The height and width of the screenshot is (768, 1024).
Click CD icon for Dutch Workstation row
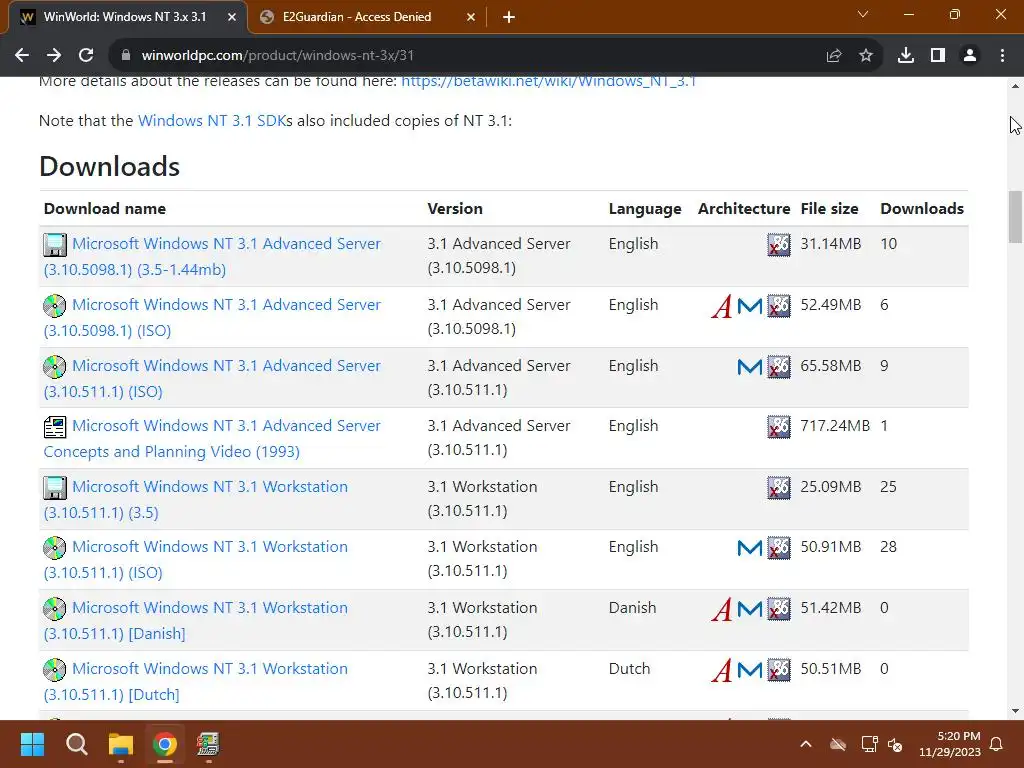coord(55,669)
